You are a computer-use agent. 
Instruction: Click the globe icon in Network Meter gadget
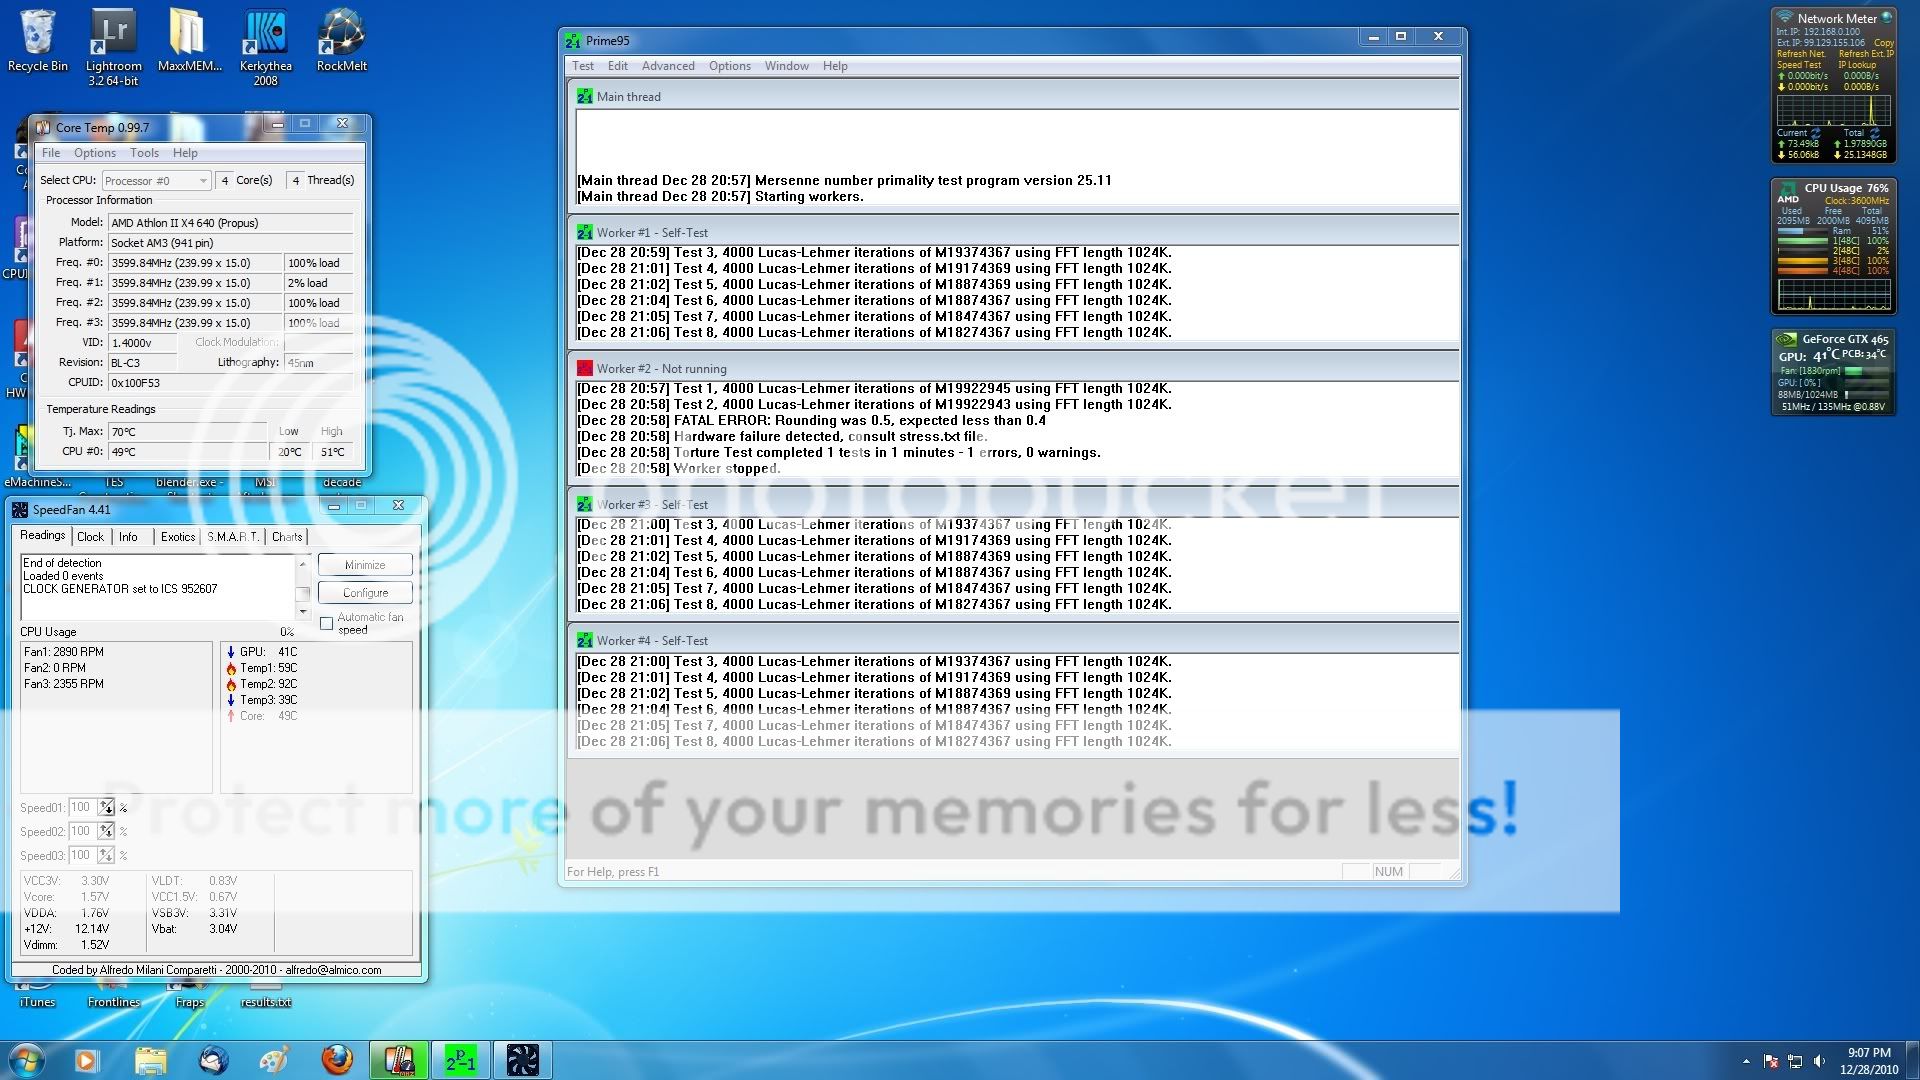pyautogui.click(x=1886, y=17)
